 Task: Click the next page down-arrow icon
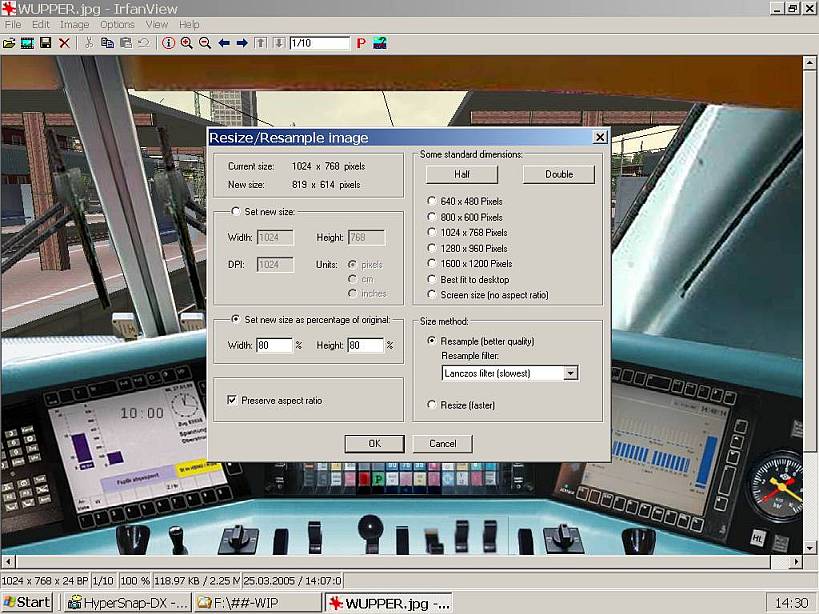tap(279, 43)
